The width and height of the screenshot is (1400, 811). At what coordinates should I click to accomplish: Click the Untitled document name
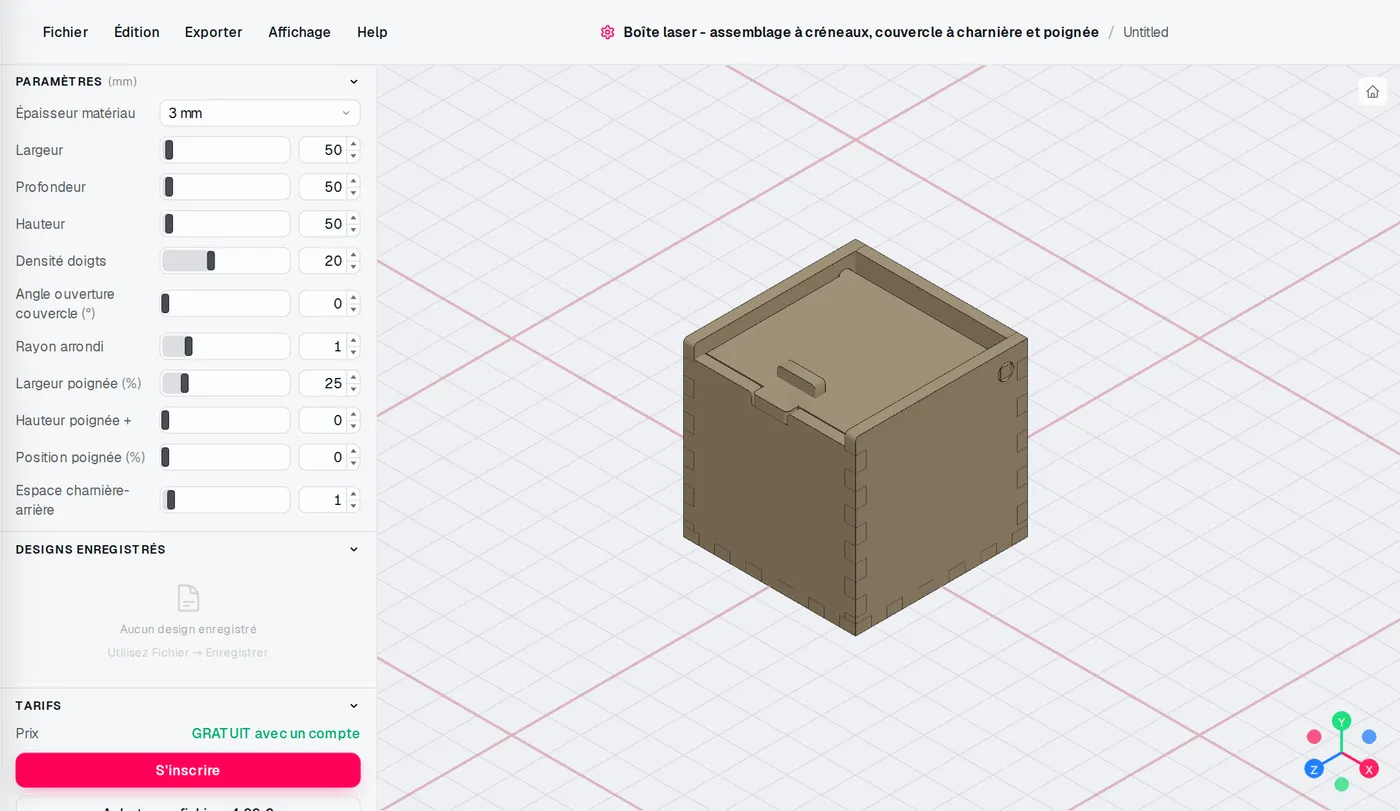coord(1145,32)
